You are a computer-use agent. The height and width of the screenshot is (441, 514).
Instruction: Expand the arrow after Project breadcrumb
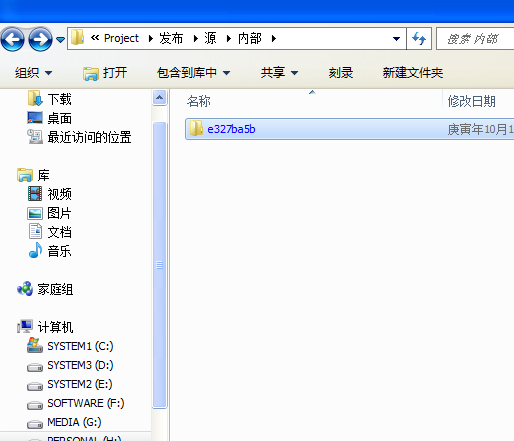150,39
